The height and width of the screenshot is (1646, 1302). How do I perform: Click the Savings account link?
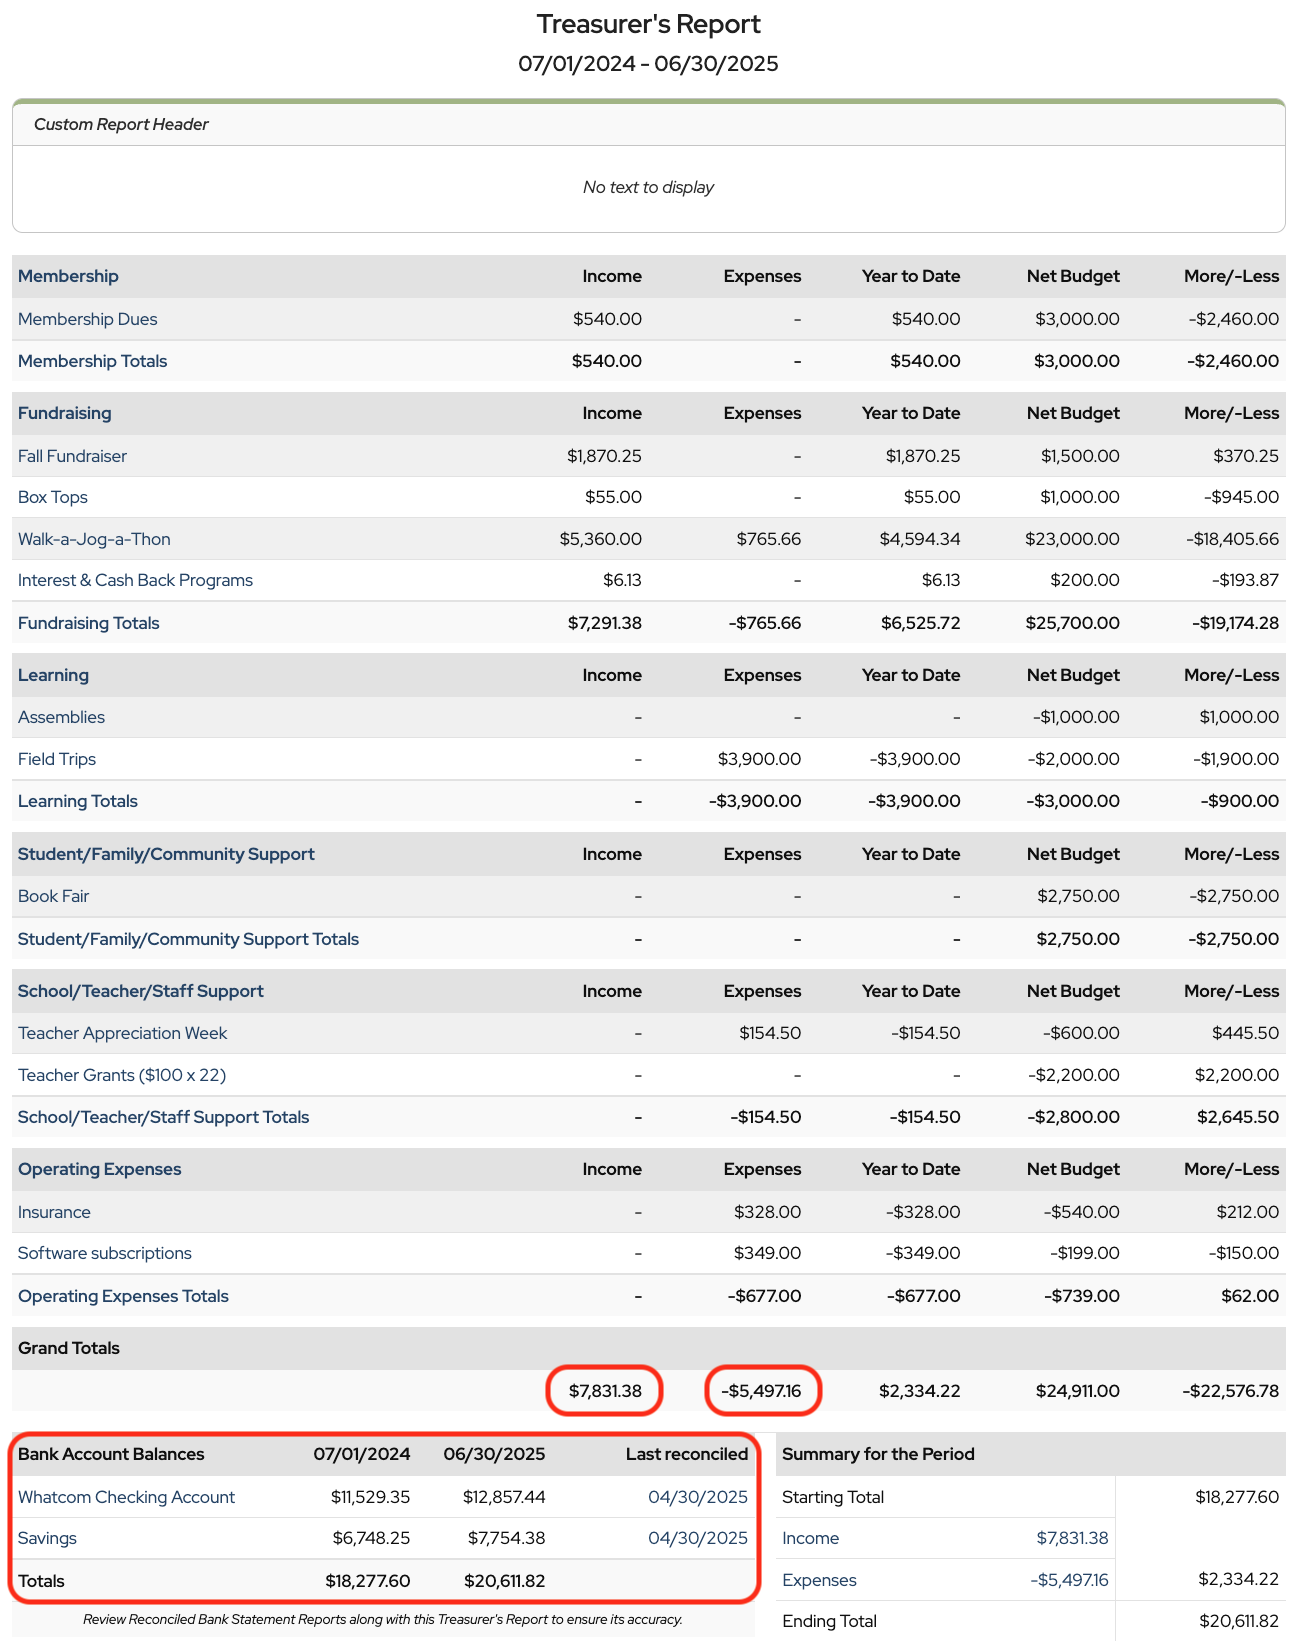[x=47, y=1538]
